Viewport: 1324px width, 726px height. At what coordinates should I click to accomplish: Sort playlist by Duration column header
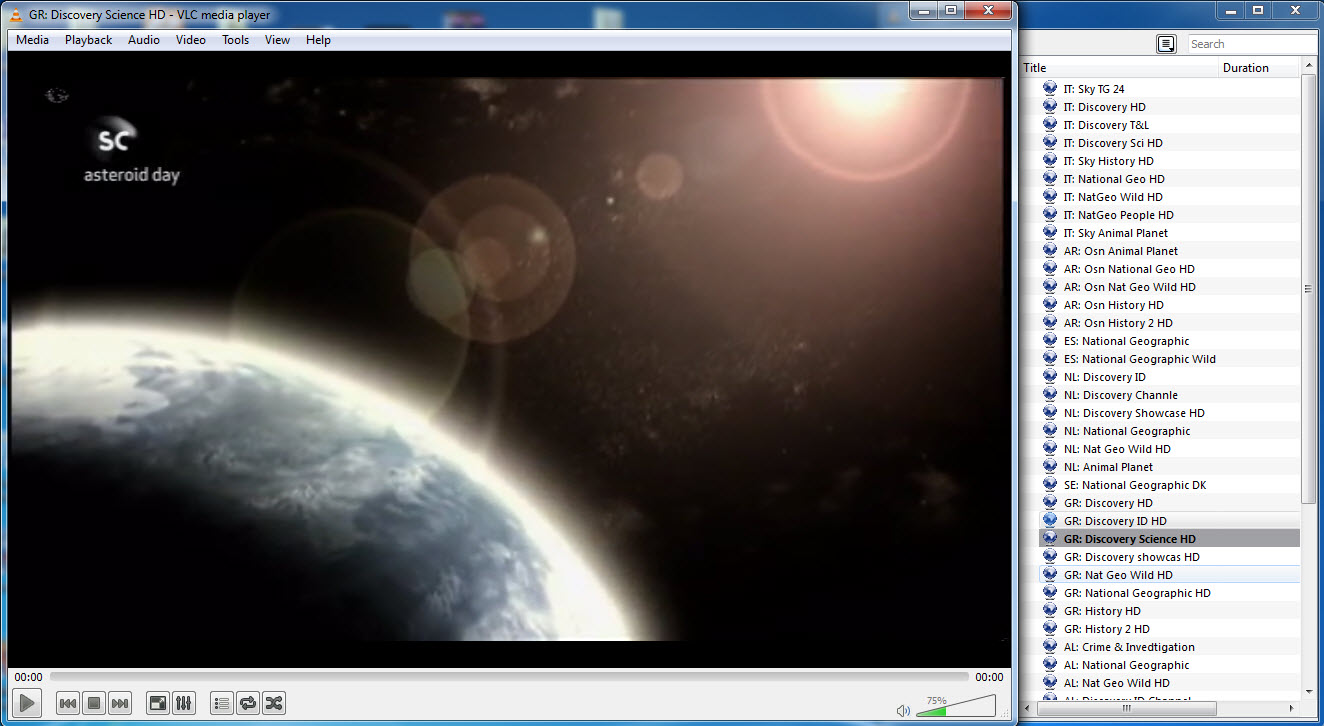point(1260,68)
